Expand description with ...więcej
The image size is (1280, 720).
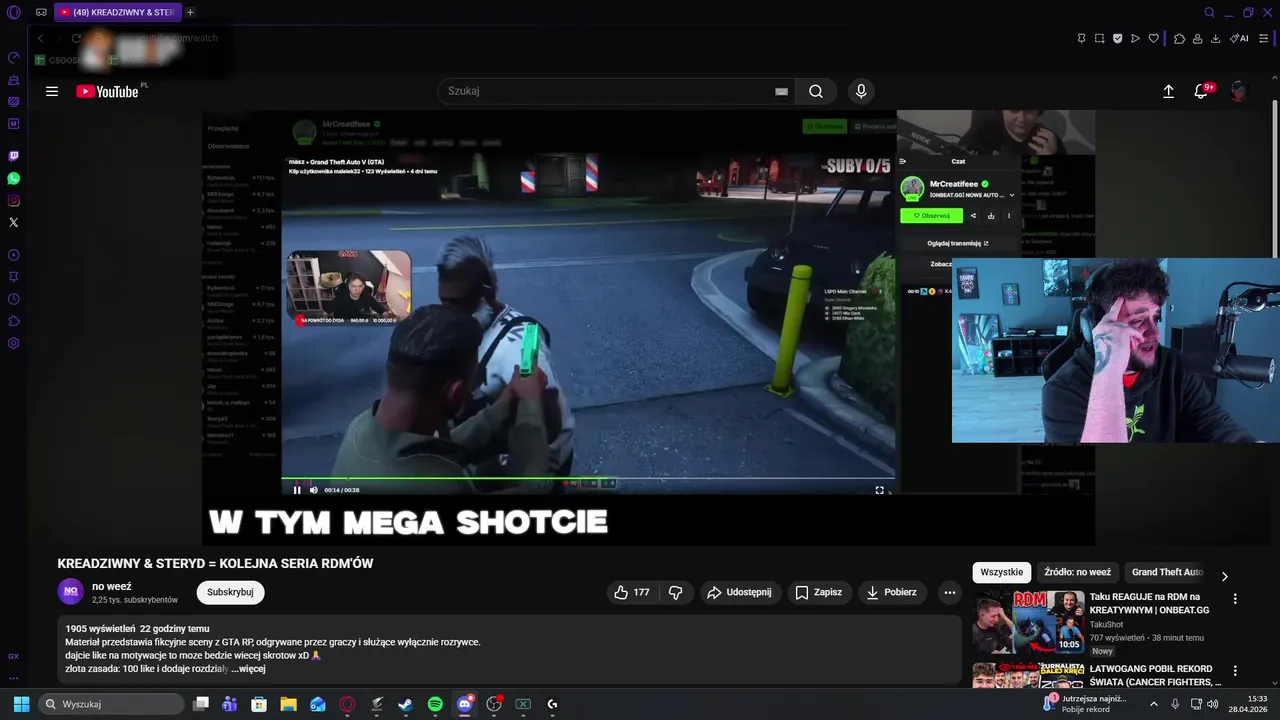click(248, 669)
